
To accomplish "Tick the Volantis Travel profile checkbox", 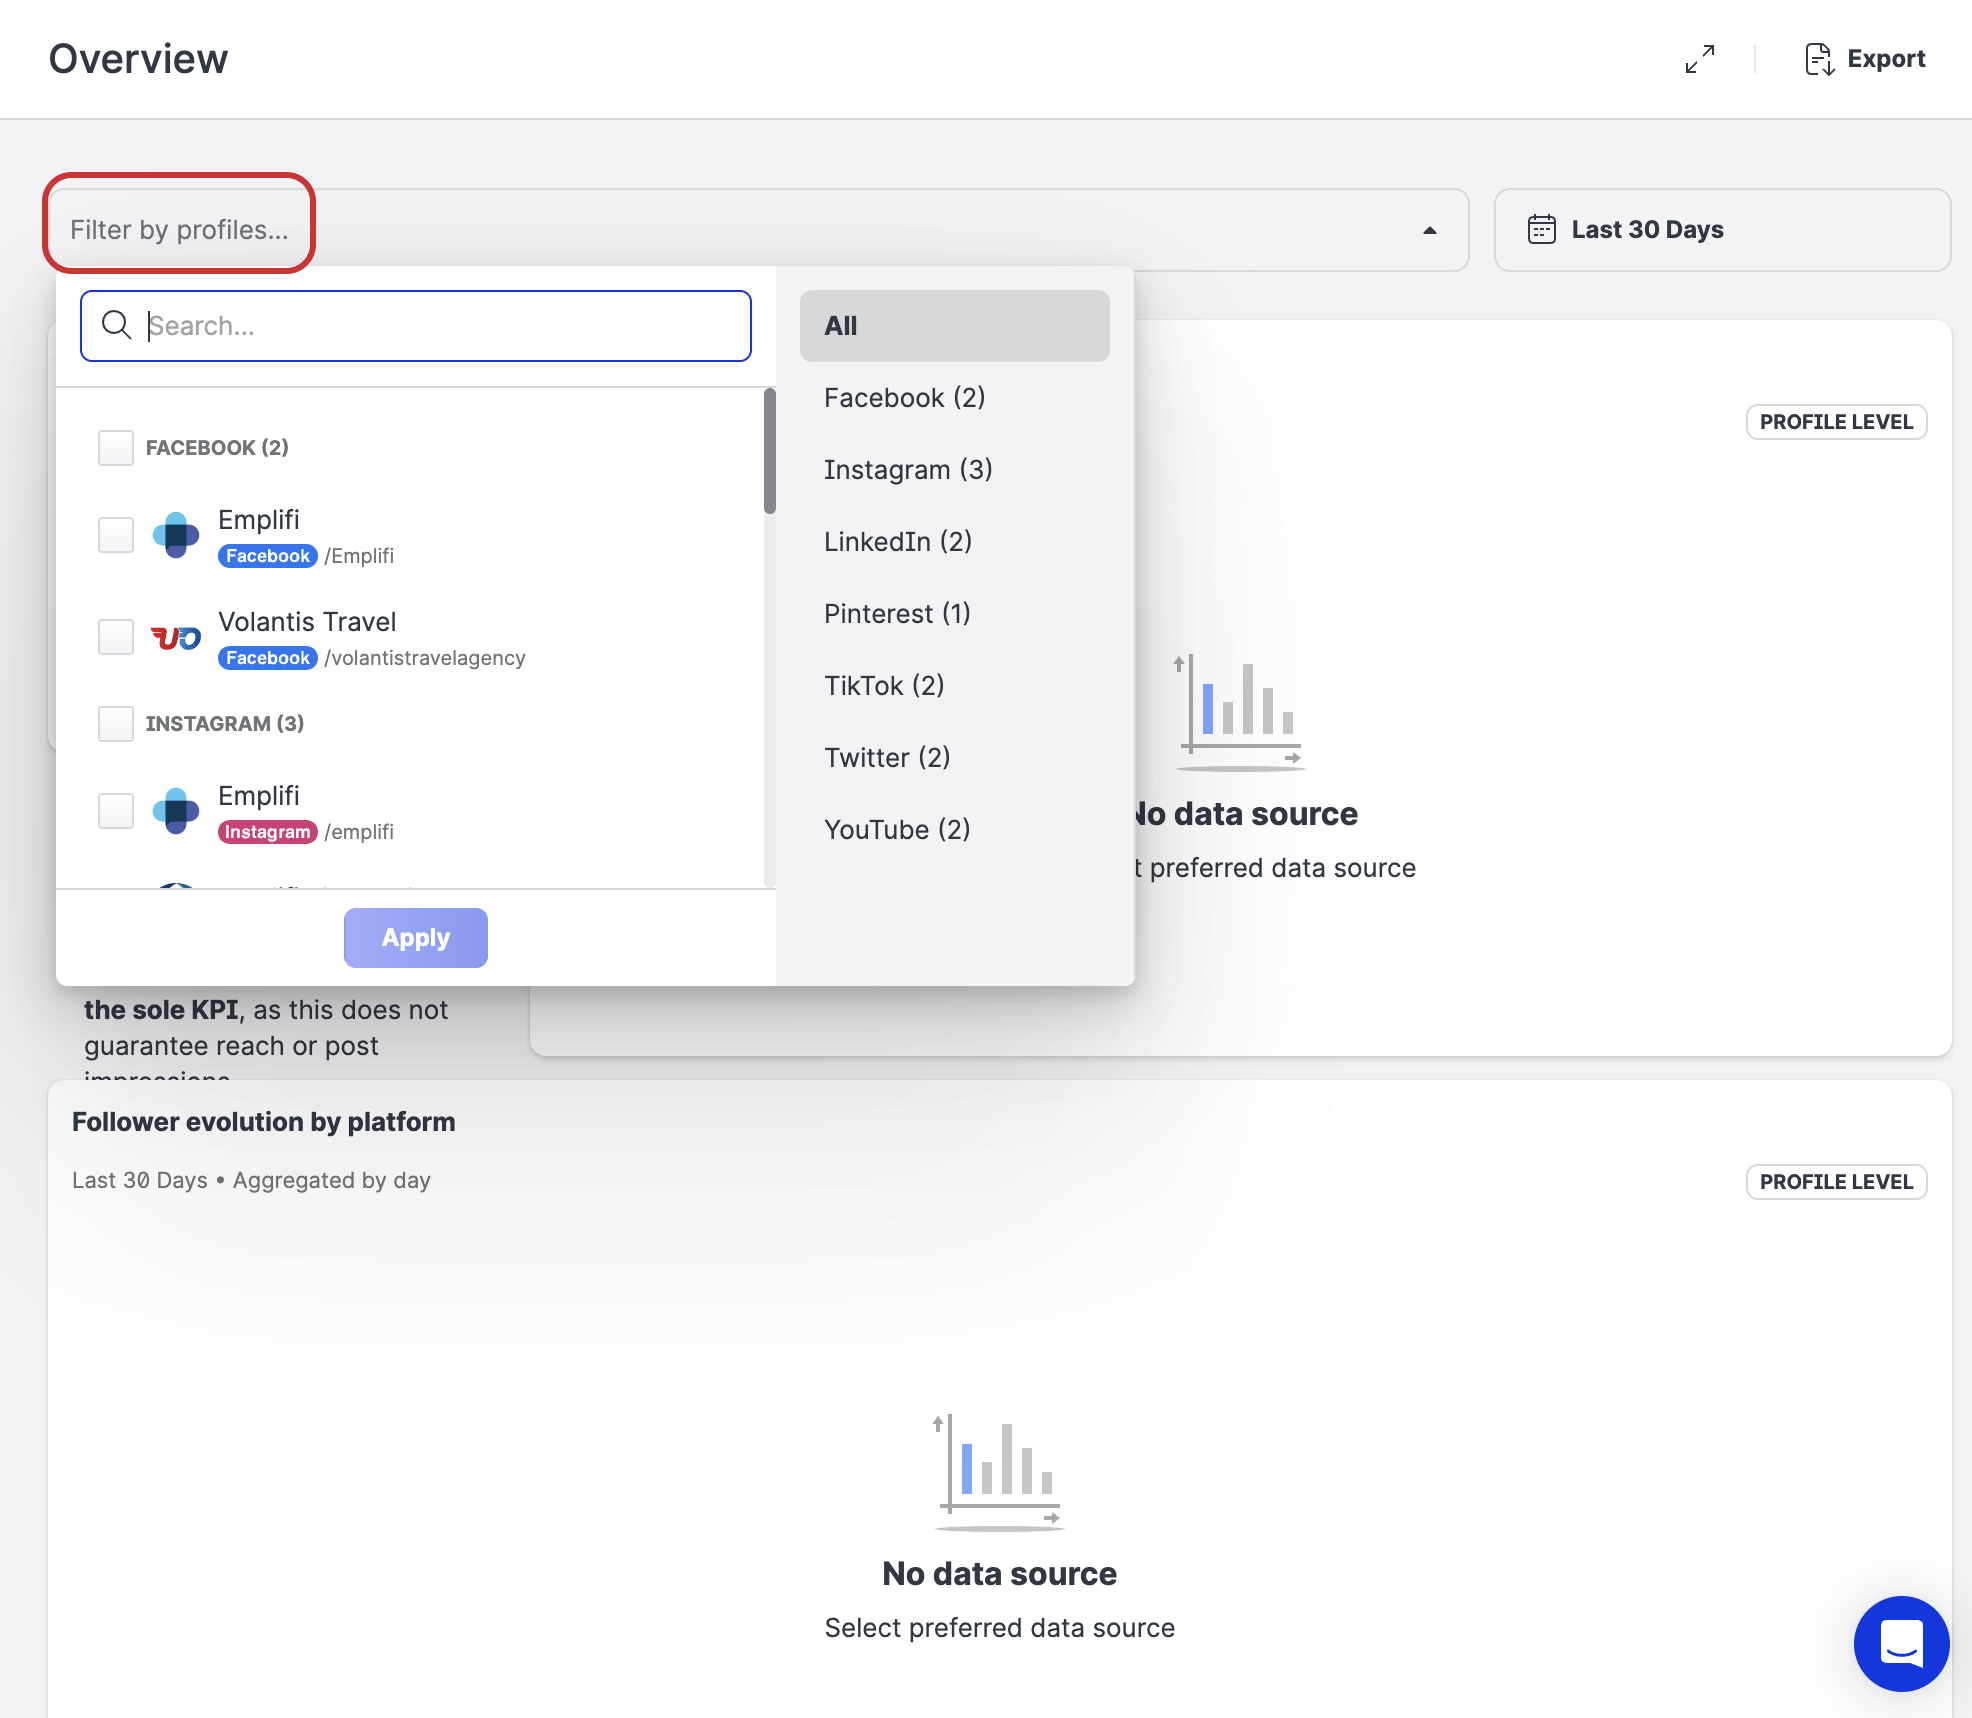I will point(116,637).
